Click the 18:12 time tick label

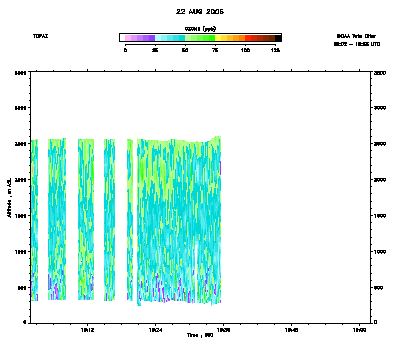coord(88,330)
